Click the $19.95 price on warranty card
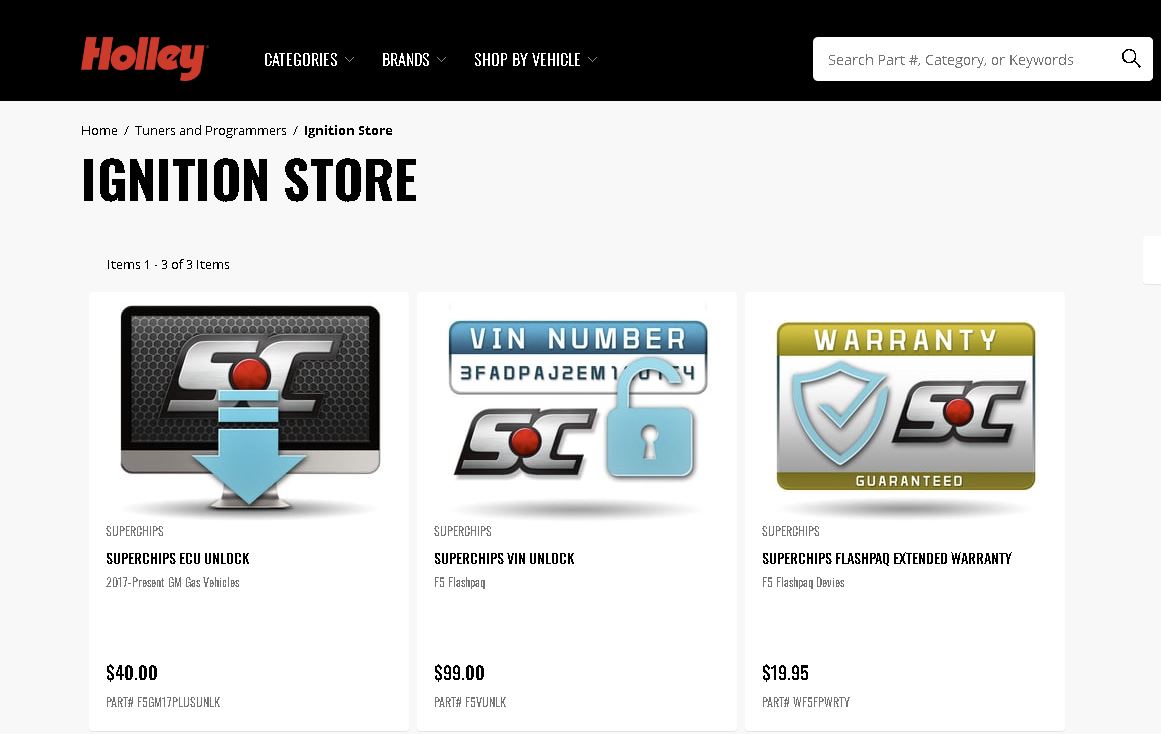 (785, 673)
